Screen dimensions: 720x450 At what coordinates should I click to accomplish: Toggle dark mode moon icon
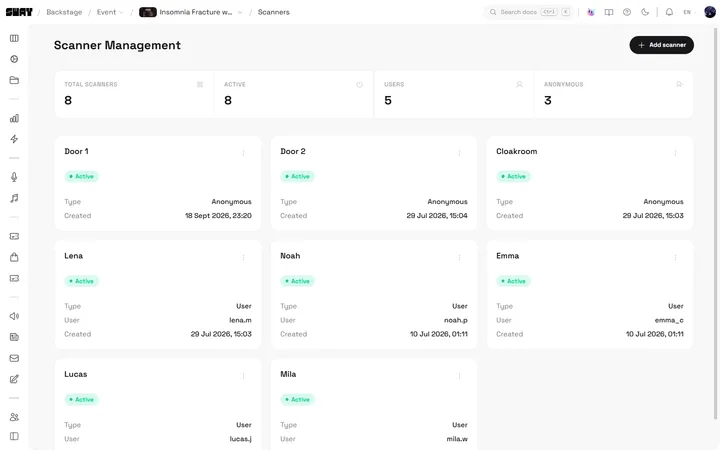coord(645,12)
